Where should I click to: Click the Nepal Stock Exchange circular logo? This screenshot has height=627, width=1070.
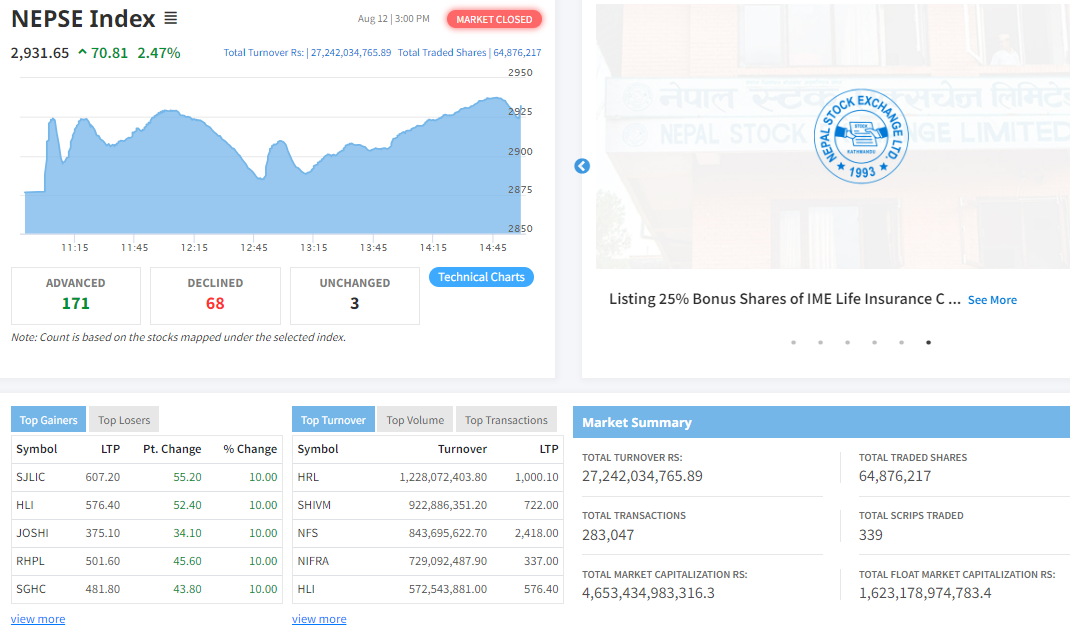point(861,136)
